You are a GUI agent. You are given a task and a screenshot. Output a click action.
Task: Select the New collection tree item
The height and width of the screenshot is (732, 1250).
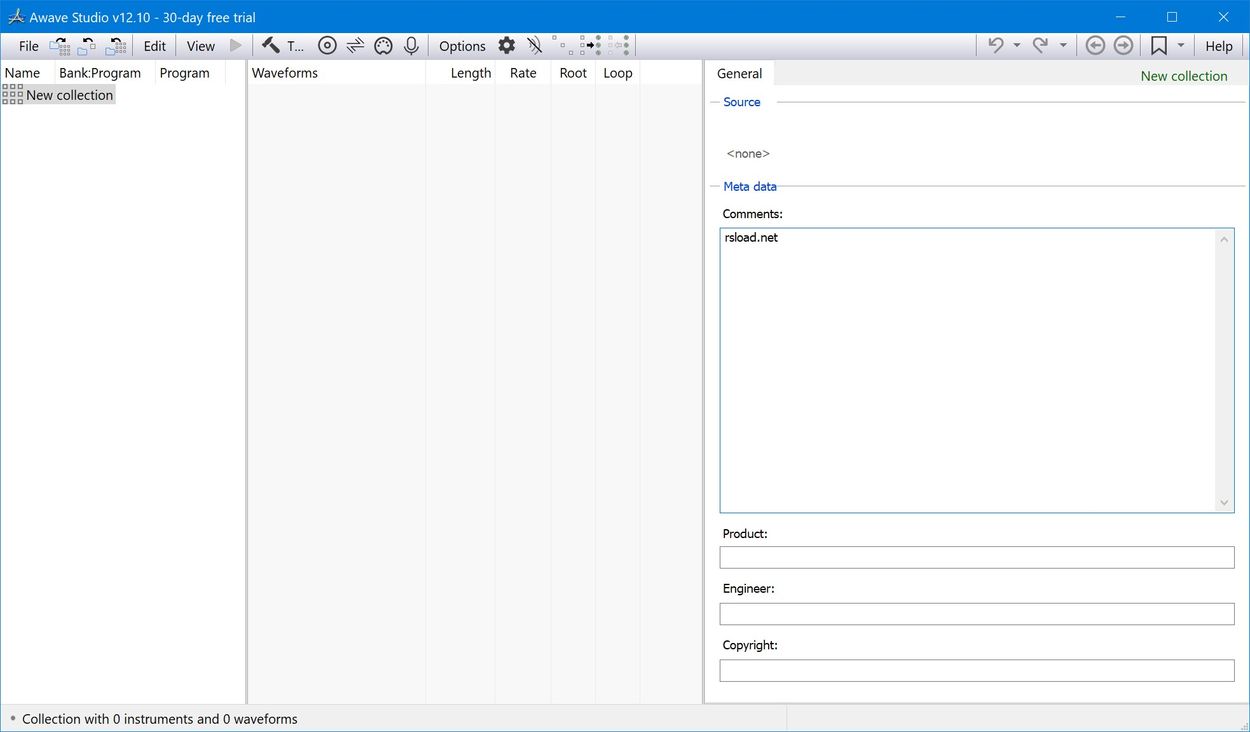click(x=58, y=95)
